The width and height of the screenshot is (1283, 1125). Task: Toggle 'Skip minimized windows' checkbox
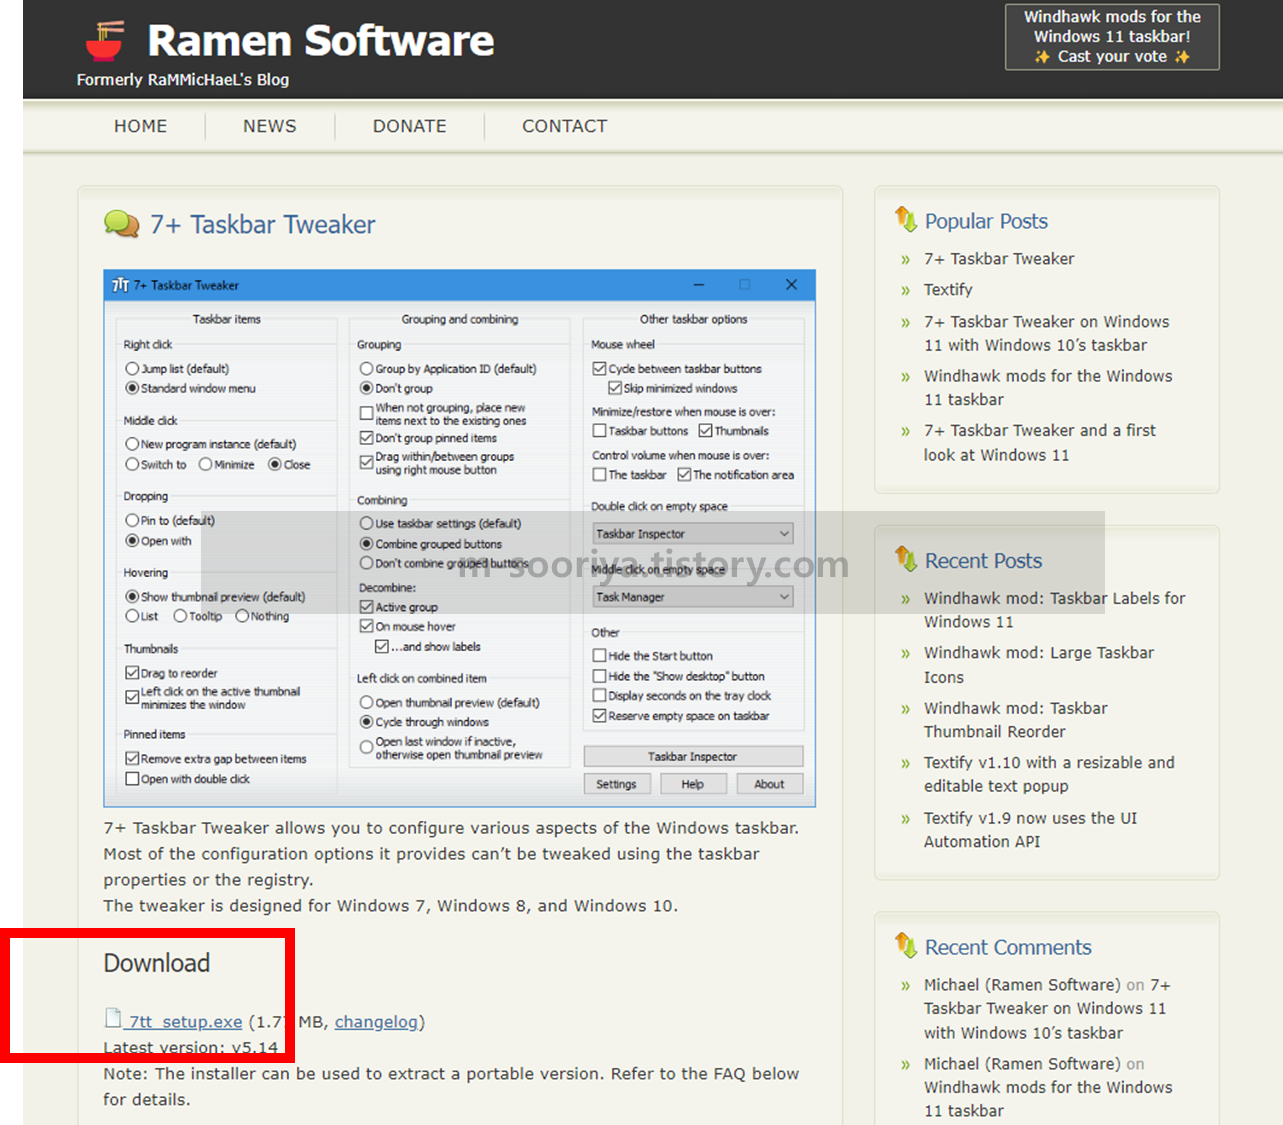[615, 388]
